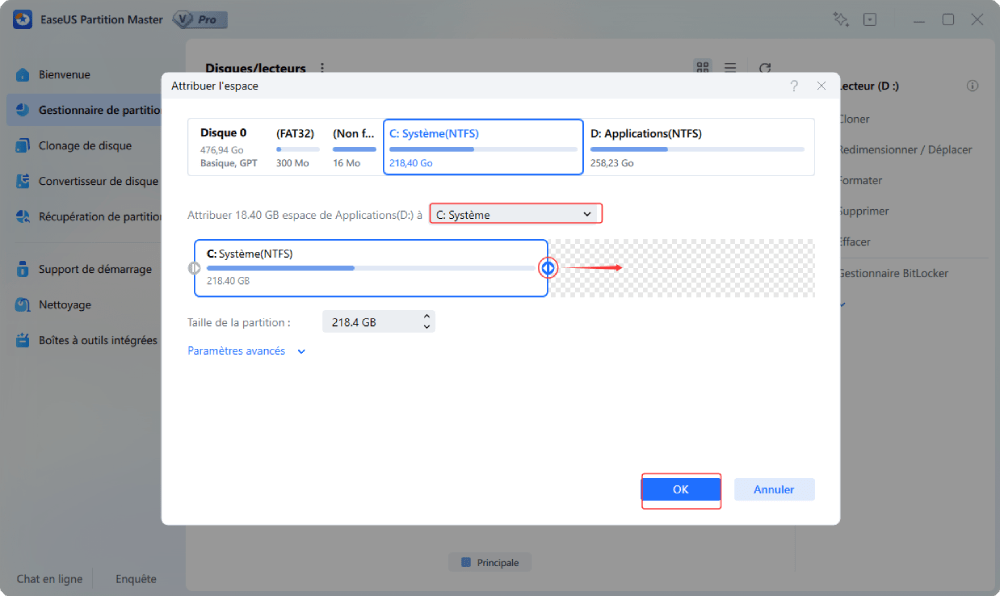The width and height of the screenshot is (1000, 596).
Task: Decrease the partition size with the down arrow
Action: point(427,327)
